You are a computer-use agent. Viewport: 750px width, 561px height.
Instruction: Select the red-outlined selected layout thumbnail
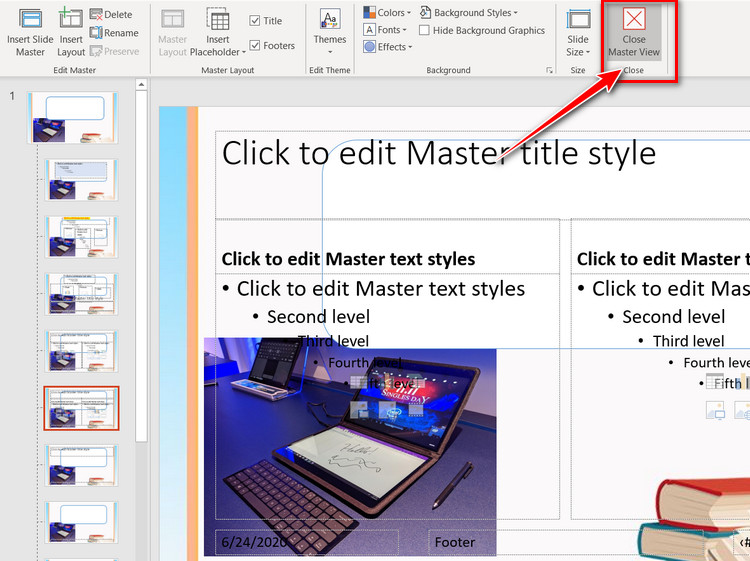81,408
